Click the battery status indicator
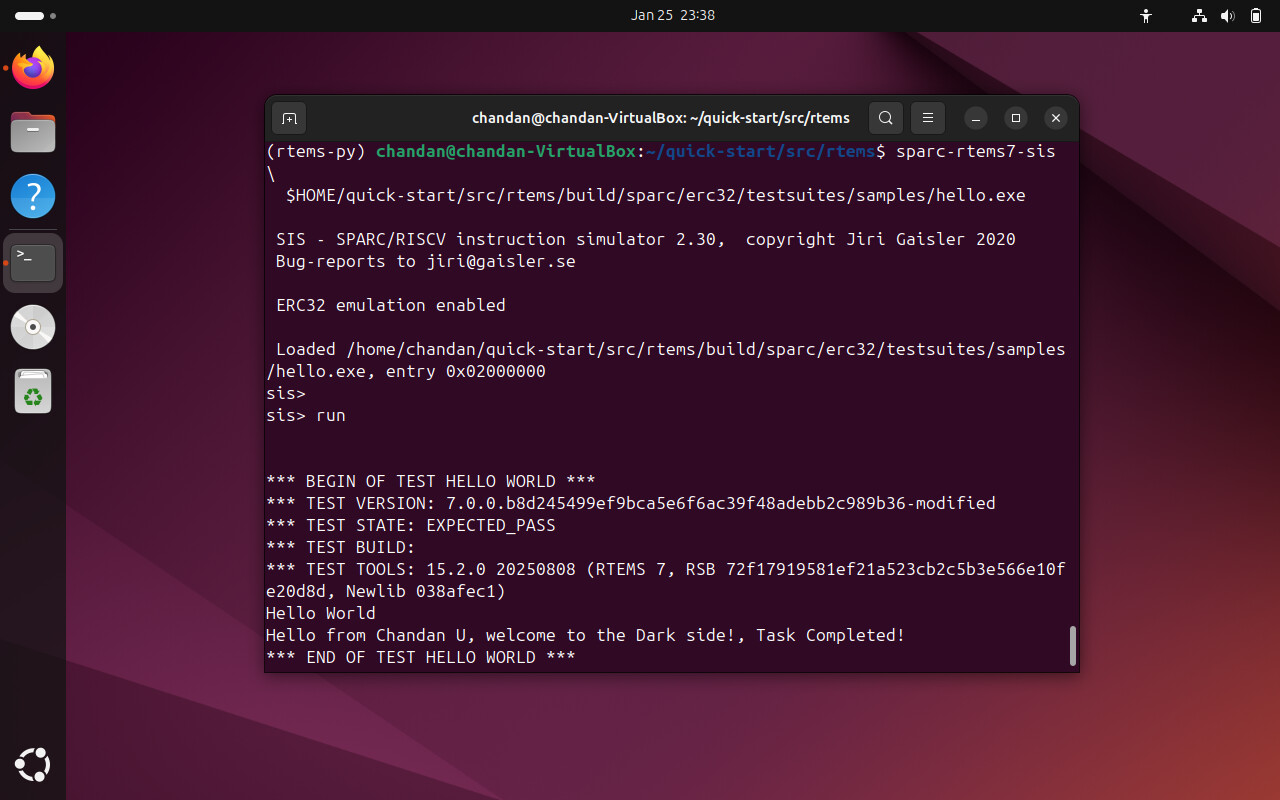Viewport: 1280px width, 800px height. (1256, 16)
